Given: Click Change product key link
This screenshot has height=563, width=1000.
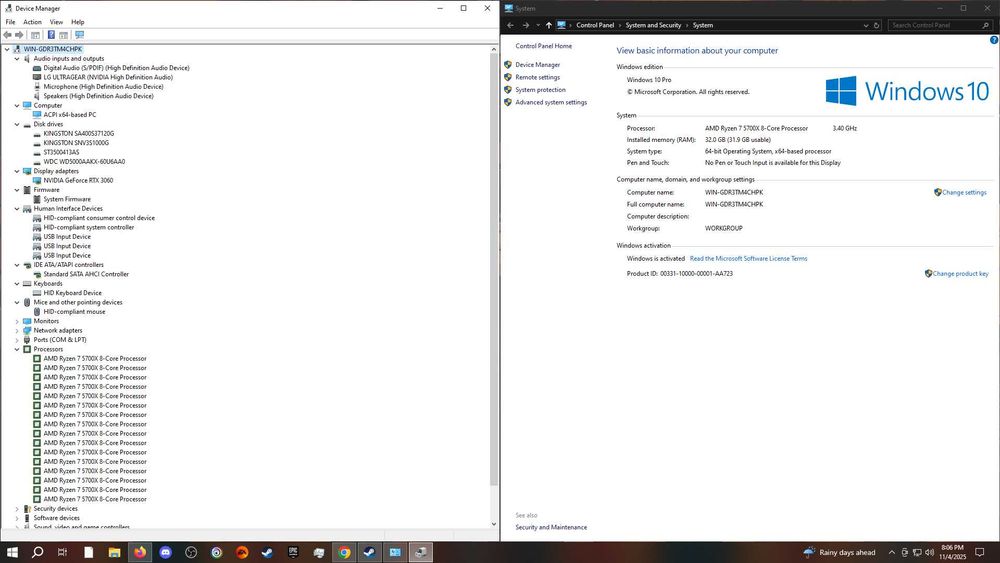Looking at the screenshot, I should click(x=960, y=274).
